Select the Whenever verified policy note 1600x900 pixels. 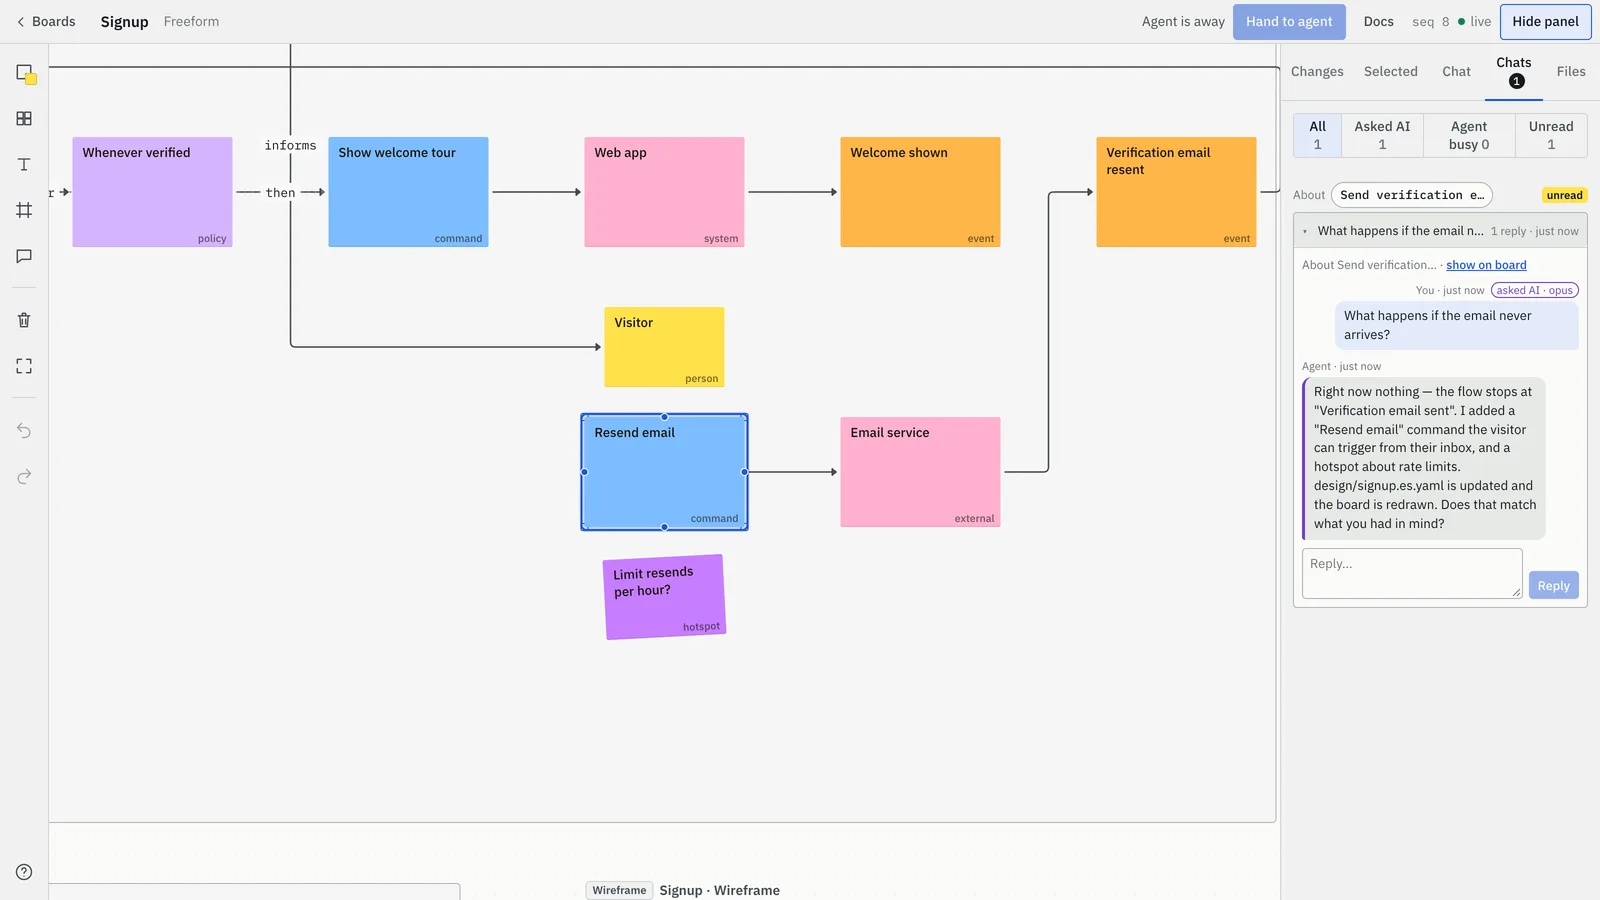pyautogui.click(x=152, y=192)
